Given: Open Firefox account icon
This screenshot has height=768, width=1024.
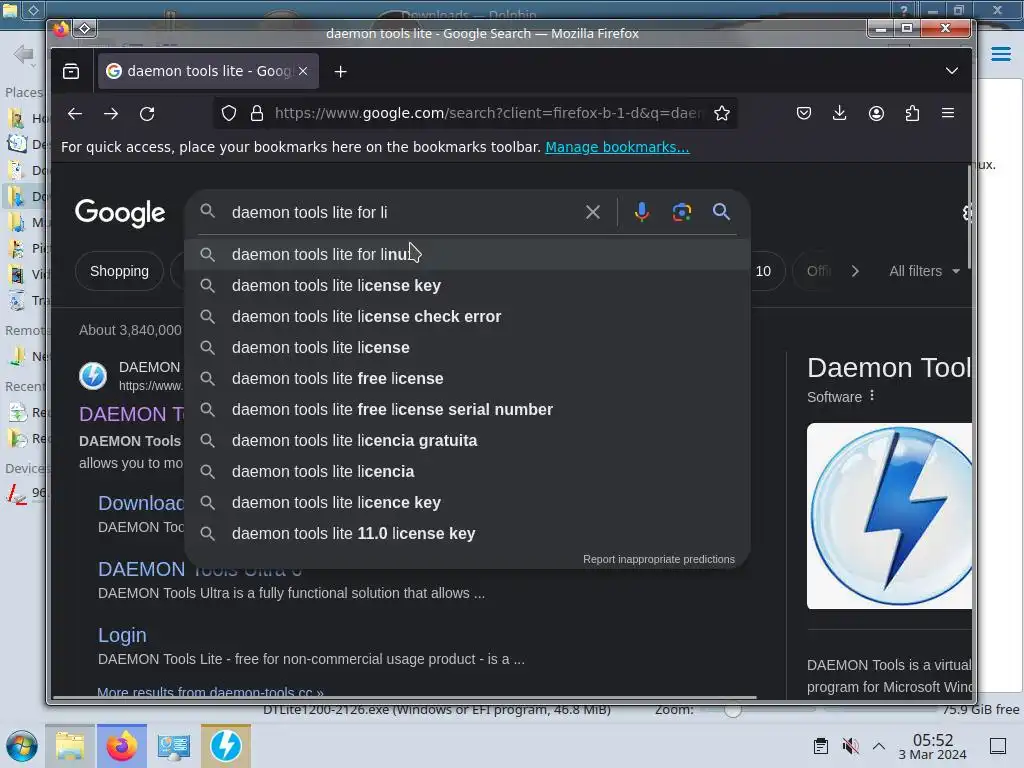Looking at the screenshot, I should click(876, 114).
